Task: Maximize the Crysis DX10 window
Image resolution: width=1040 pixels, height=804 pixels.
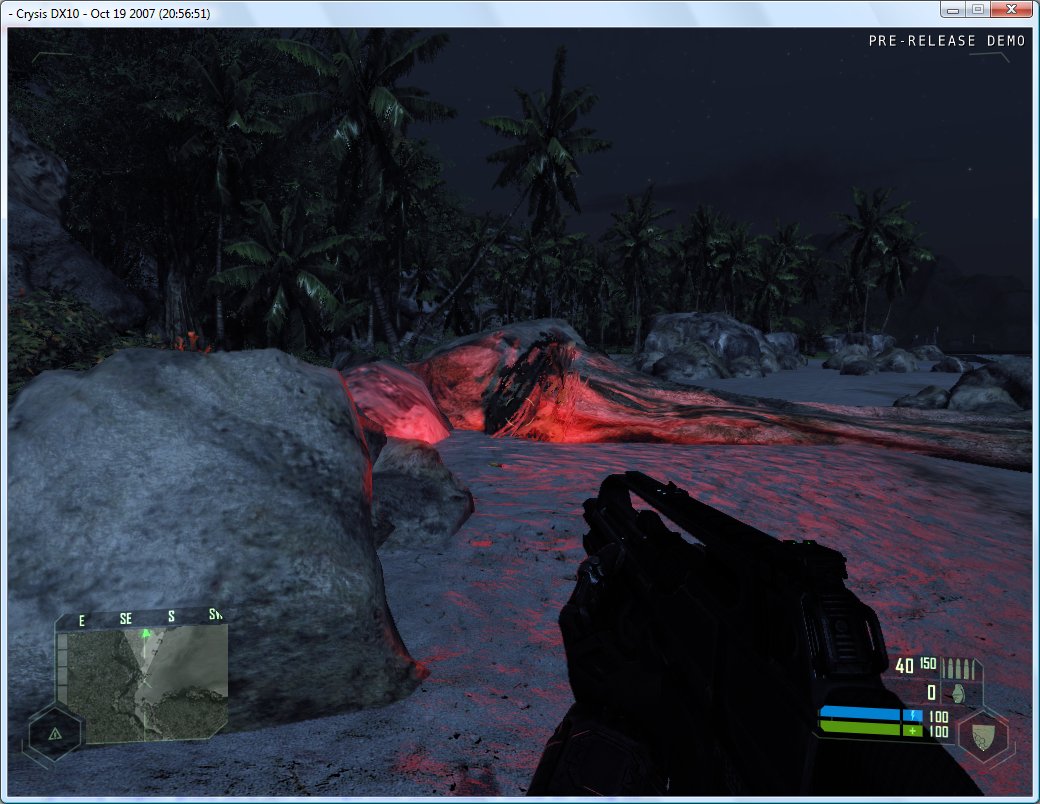Action: [978, 10]
